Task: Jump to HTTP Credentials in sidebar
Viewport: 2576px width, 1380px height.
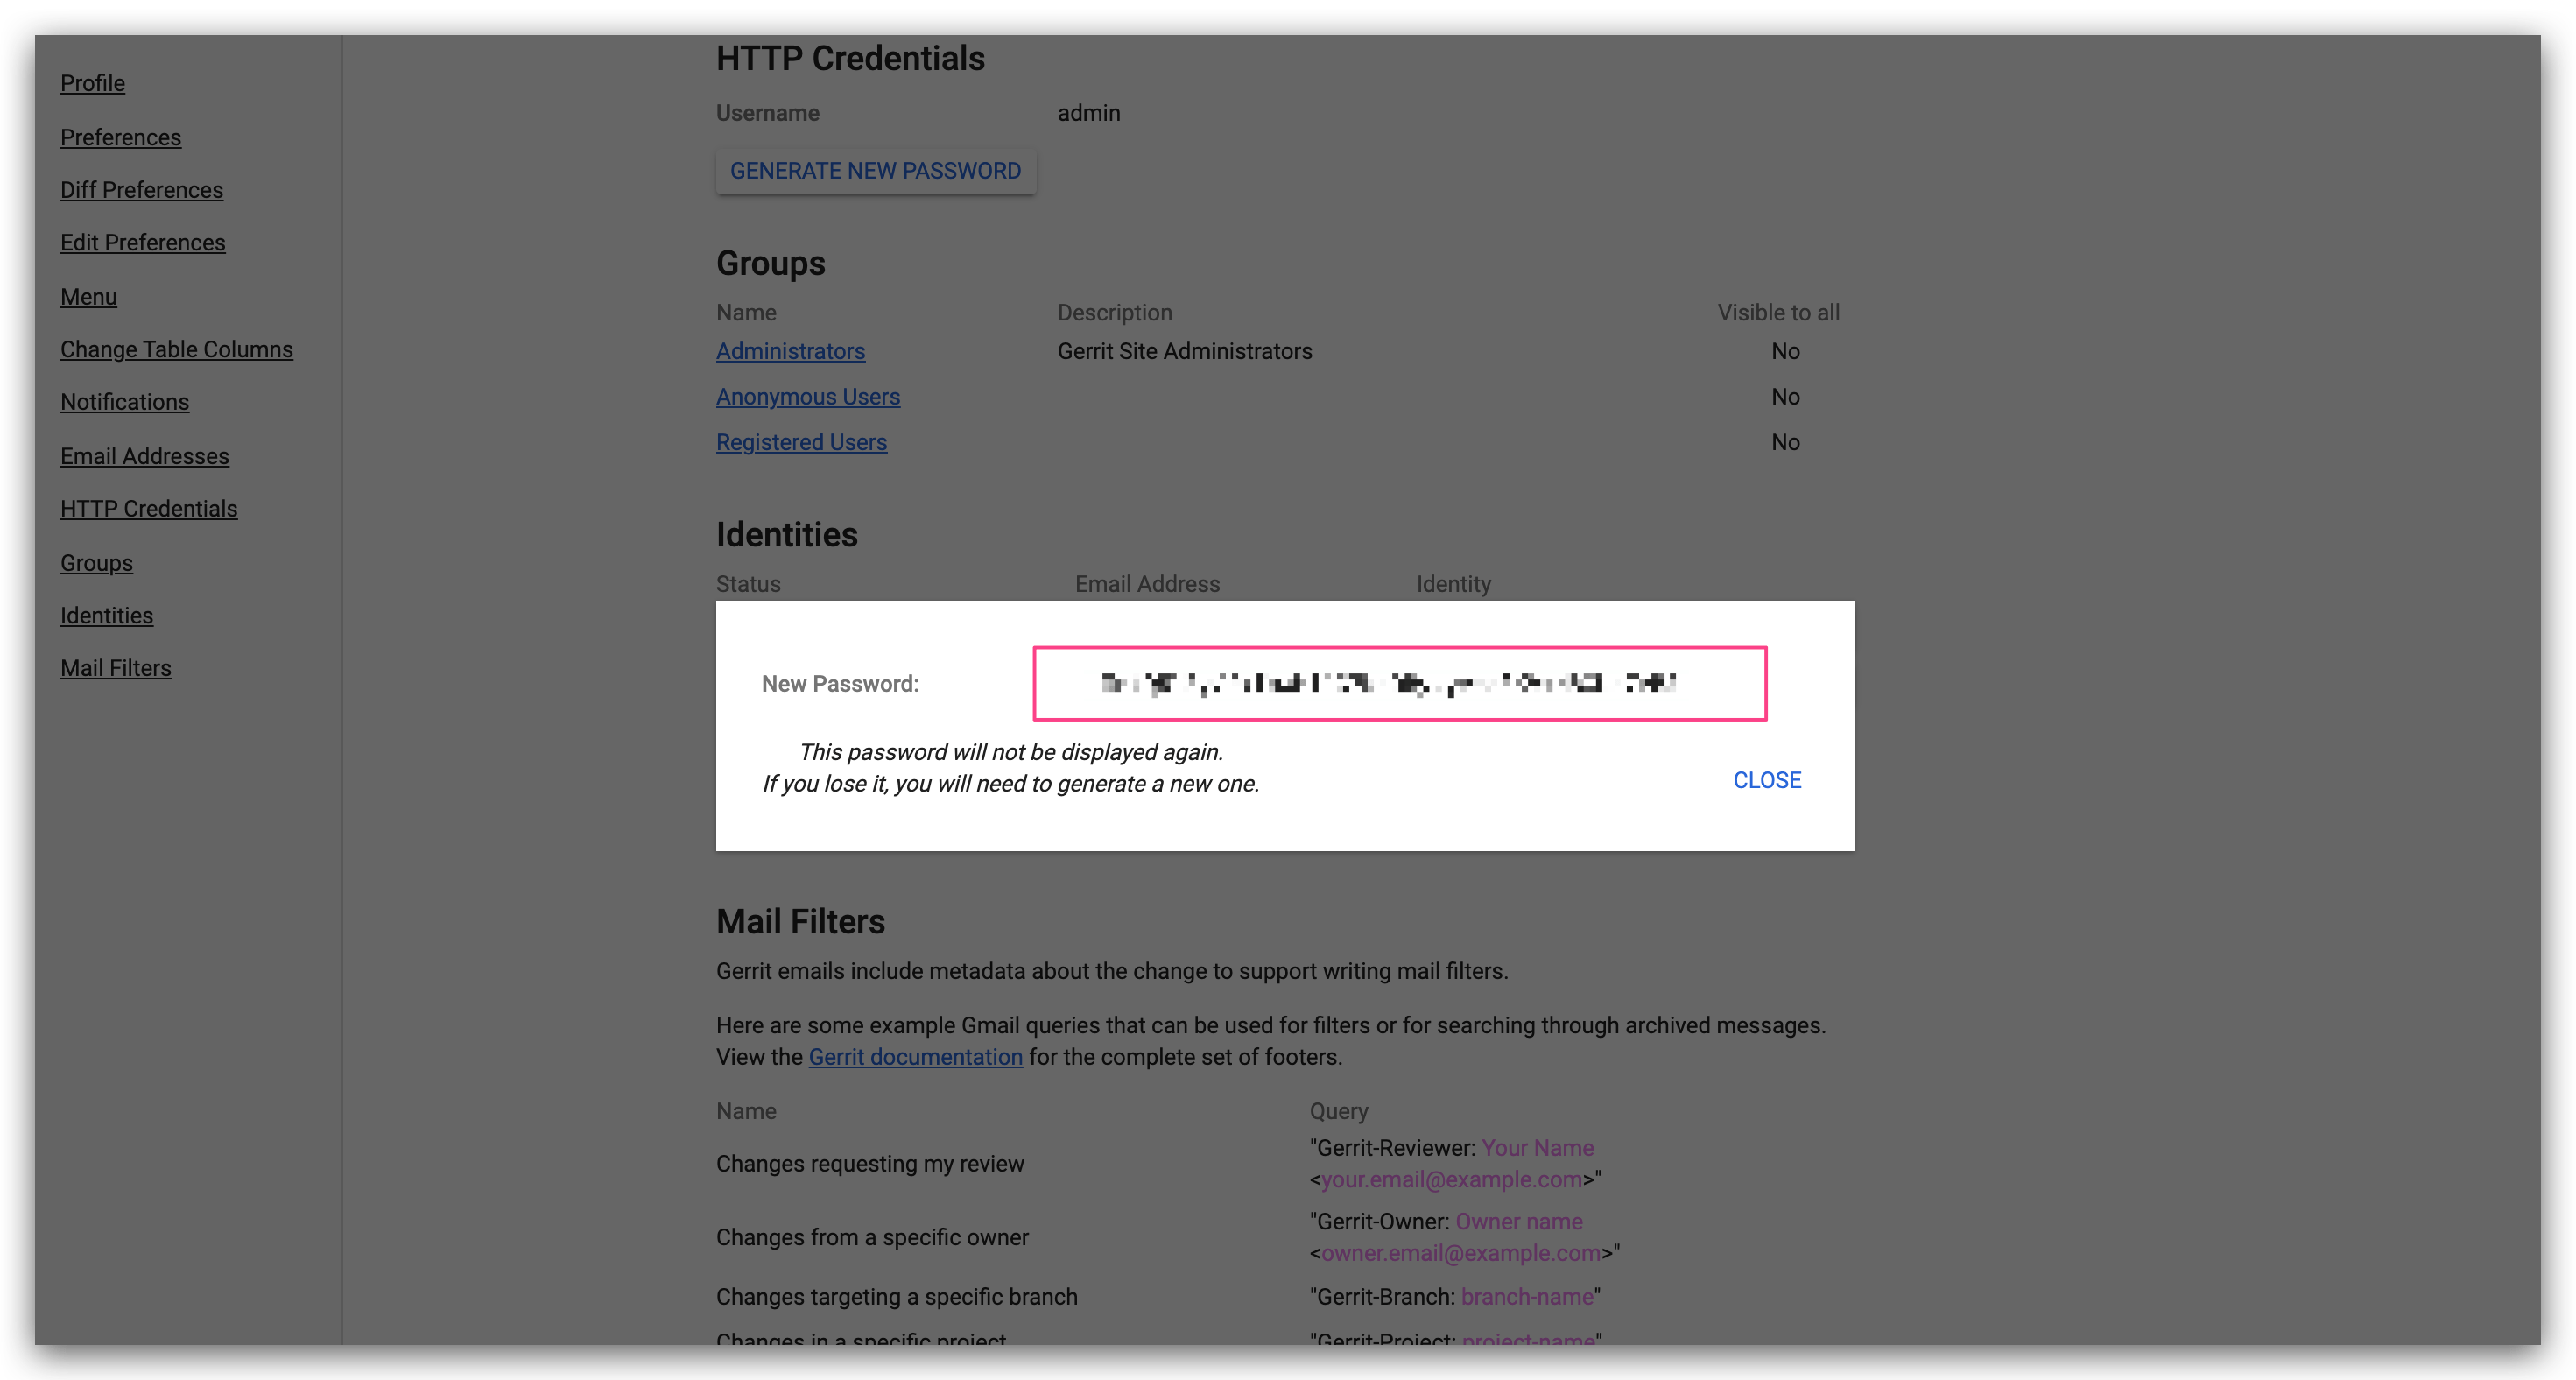Action: pos(148,509)
